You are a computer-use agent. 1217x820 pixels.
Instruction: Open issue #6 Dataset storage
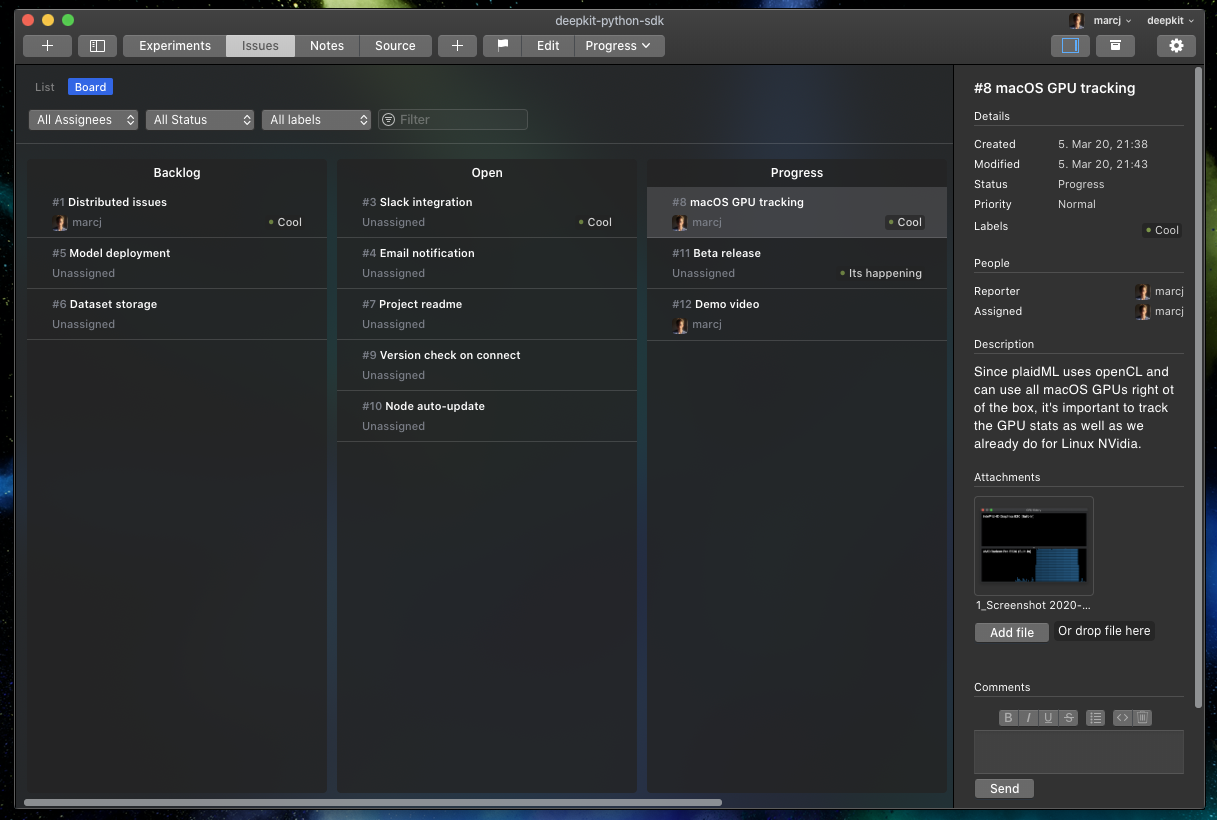pyautogui.click(x=177, y=314)
